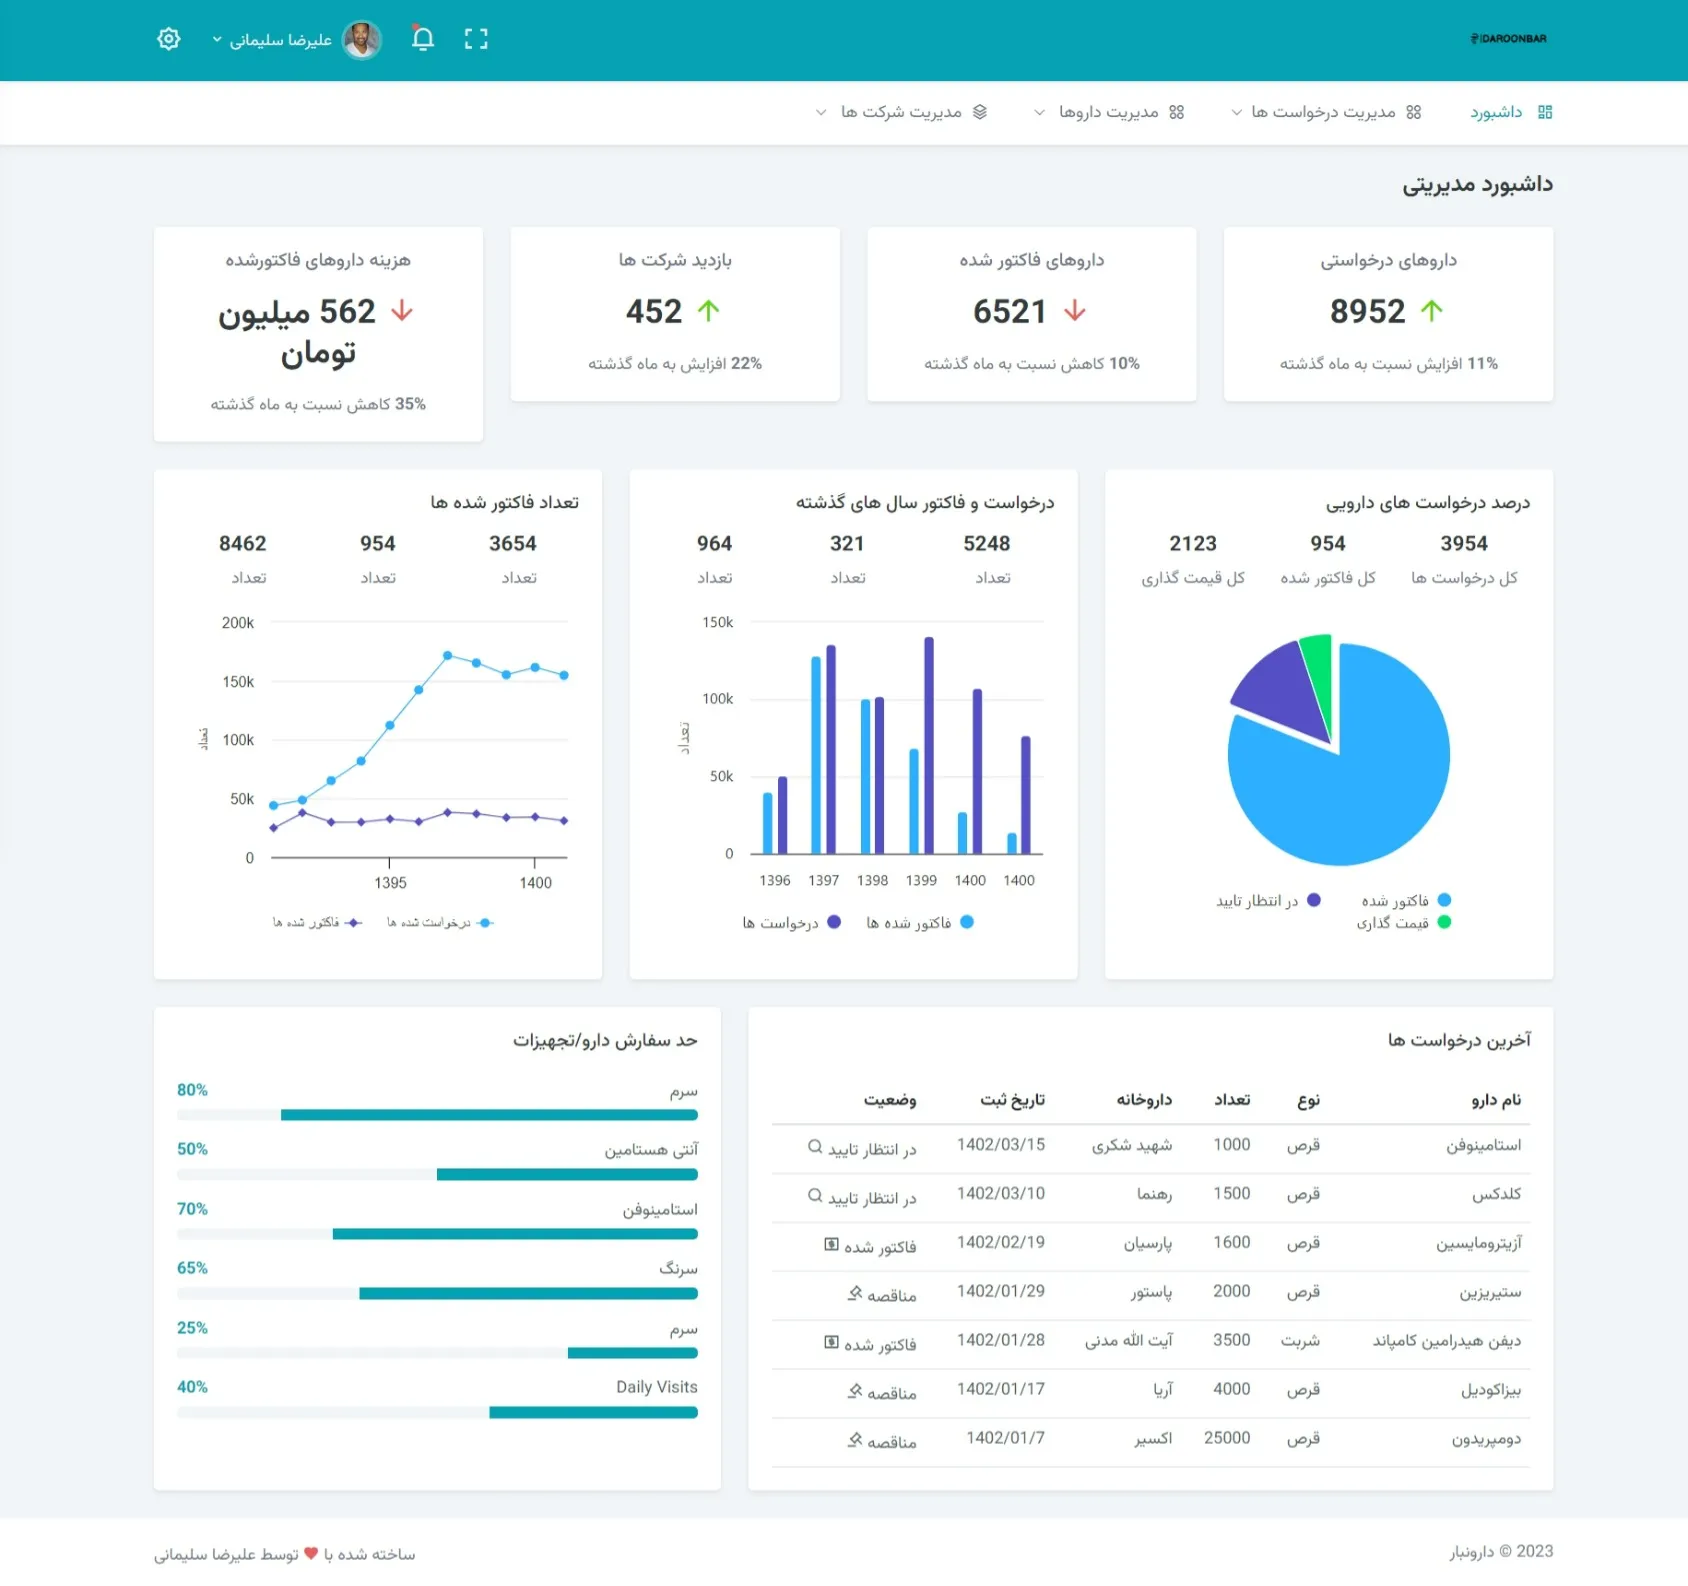Click the نام دارو column header

point(1495,1100)
